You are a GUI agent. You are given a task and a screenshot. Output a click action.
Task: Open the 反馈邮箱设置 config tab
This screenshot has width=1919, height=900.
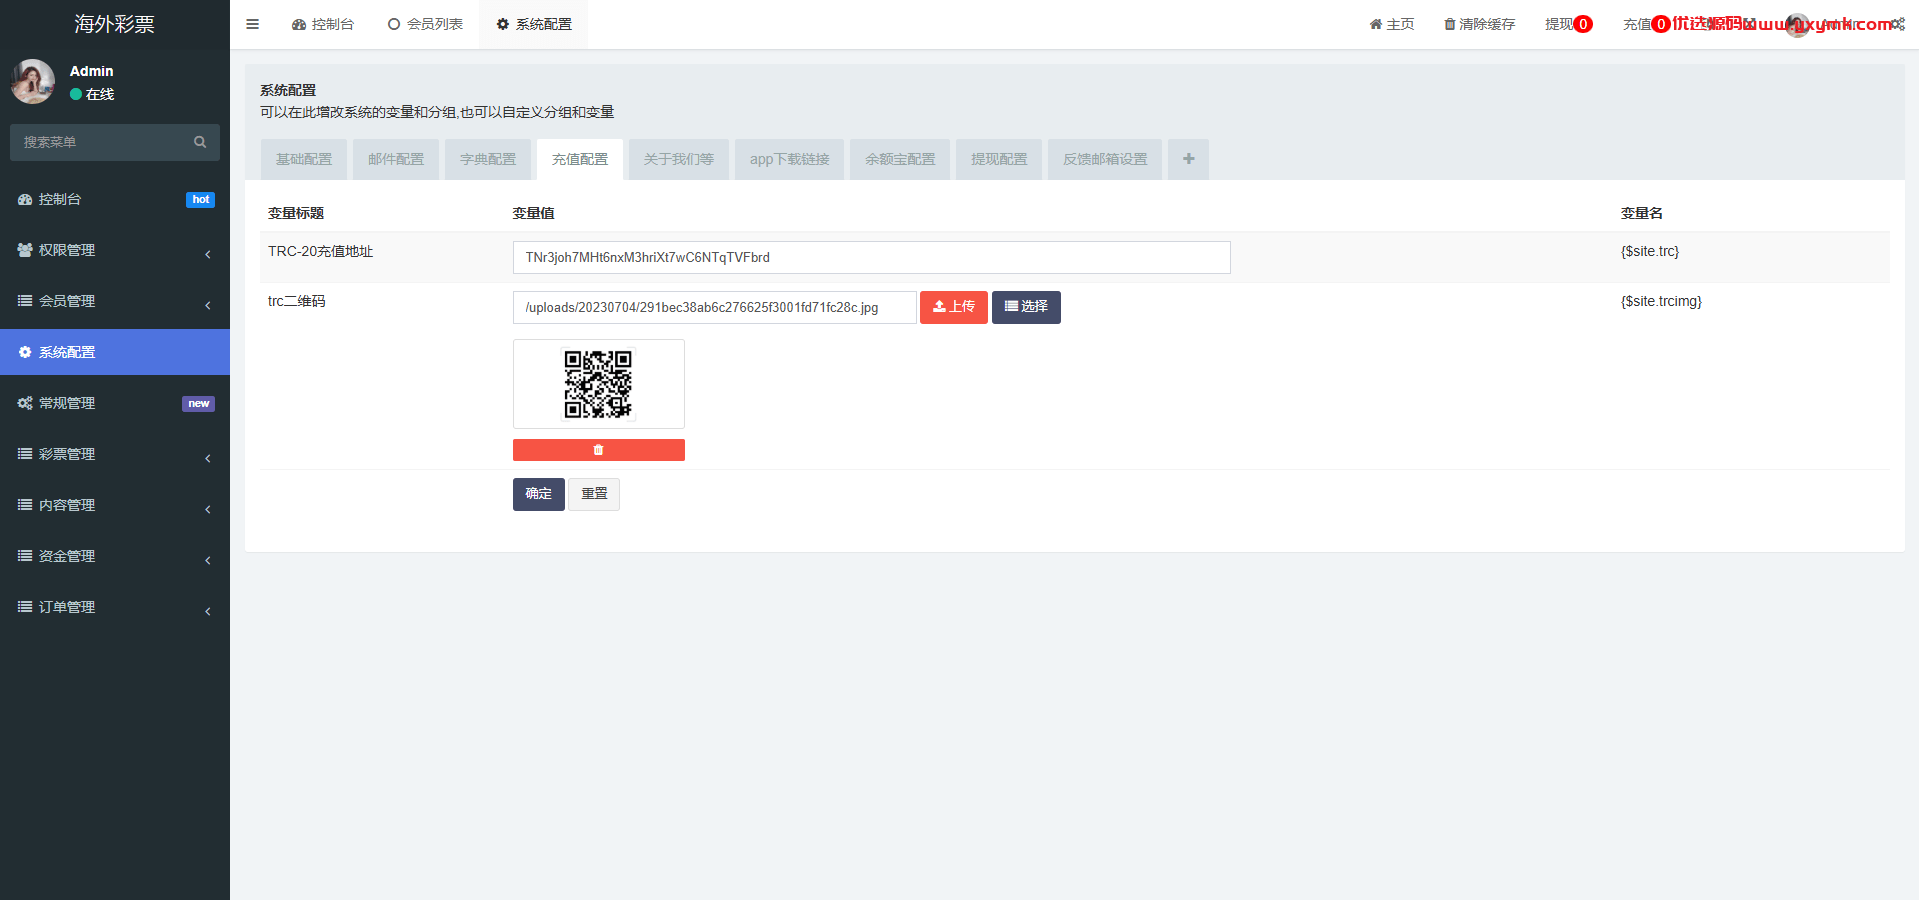[1105, 159]
